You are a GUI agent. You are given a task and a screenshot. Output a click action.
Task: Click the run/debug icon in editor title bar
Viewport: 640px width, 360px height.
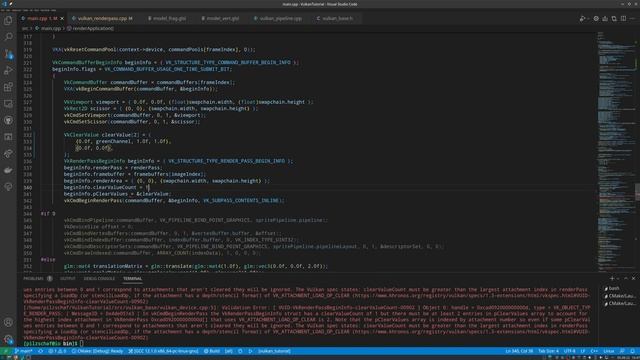pos(582,18)
